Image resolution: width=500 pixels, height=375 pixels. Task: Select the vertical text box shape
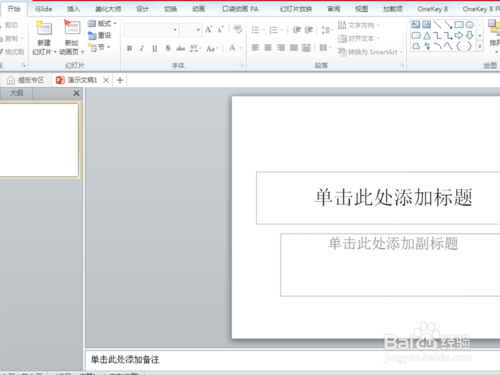(x=426, y=24)
